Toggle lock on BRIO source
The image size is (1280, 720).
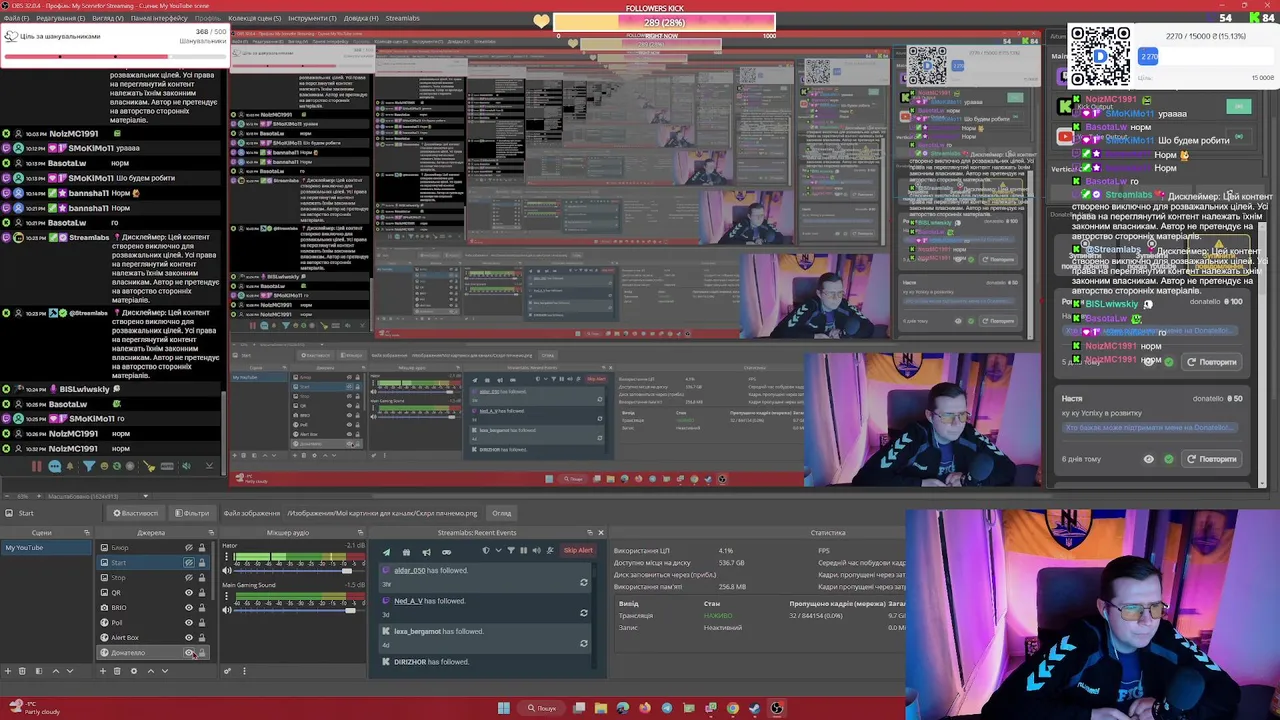click(201, 608)
